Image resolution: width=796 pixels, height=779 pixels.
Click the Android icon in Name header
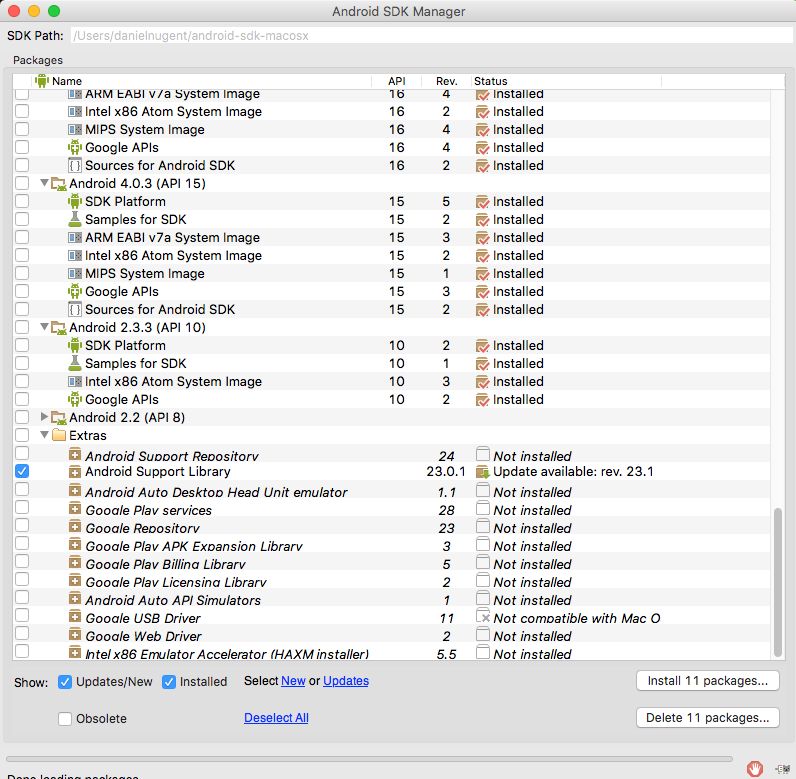[x=42, y=81]
